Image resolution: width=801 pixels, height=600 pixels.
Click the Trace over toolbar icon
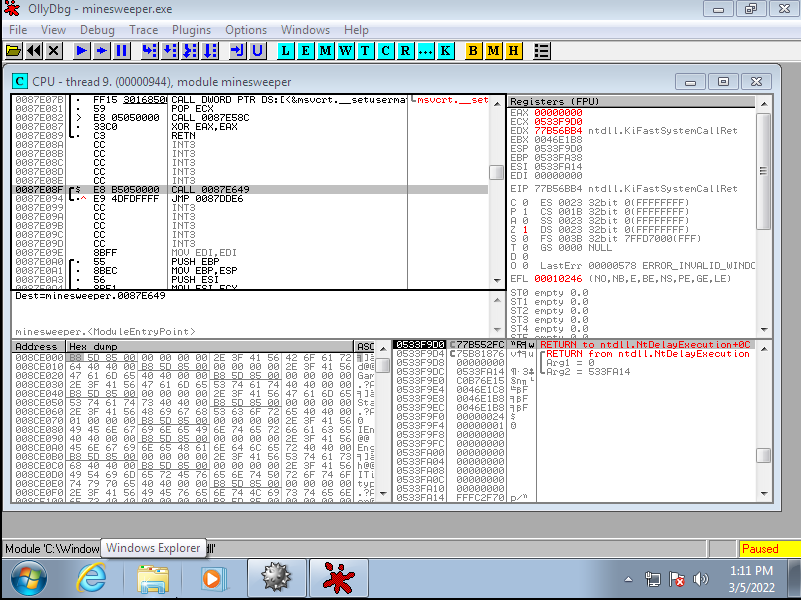coord(210,51)
